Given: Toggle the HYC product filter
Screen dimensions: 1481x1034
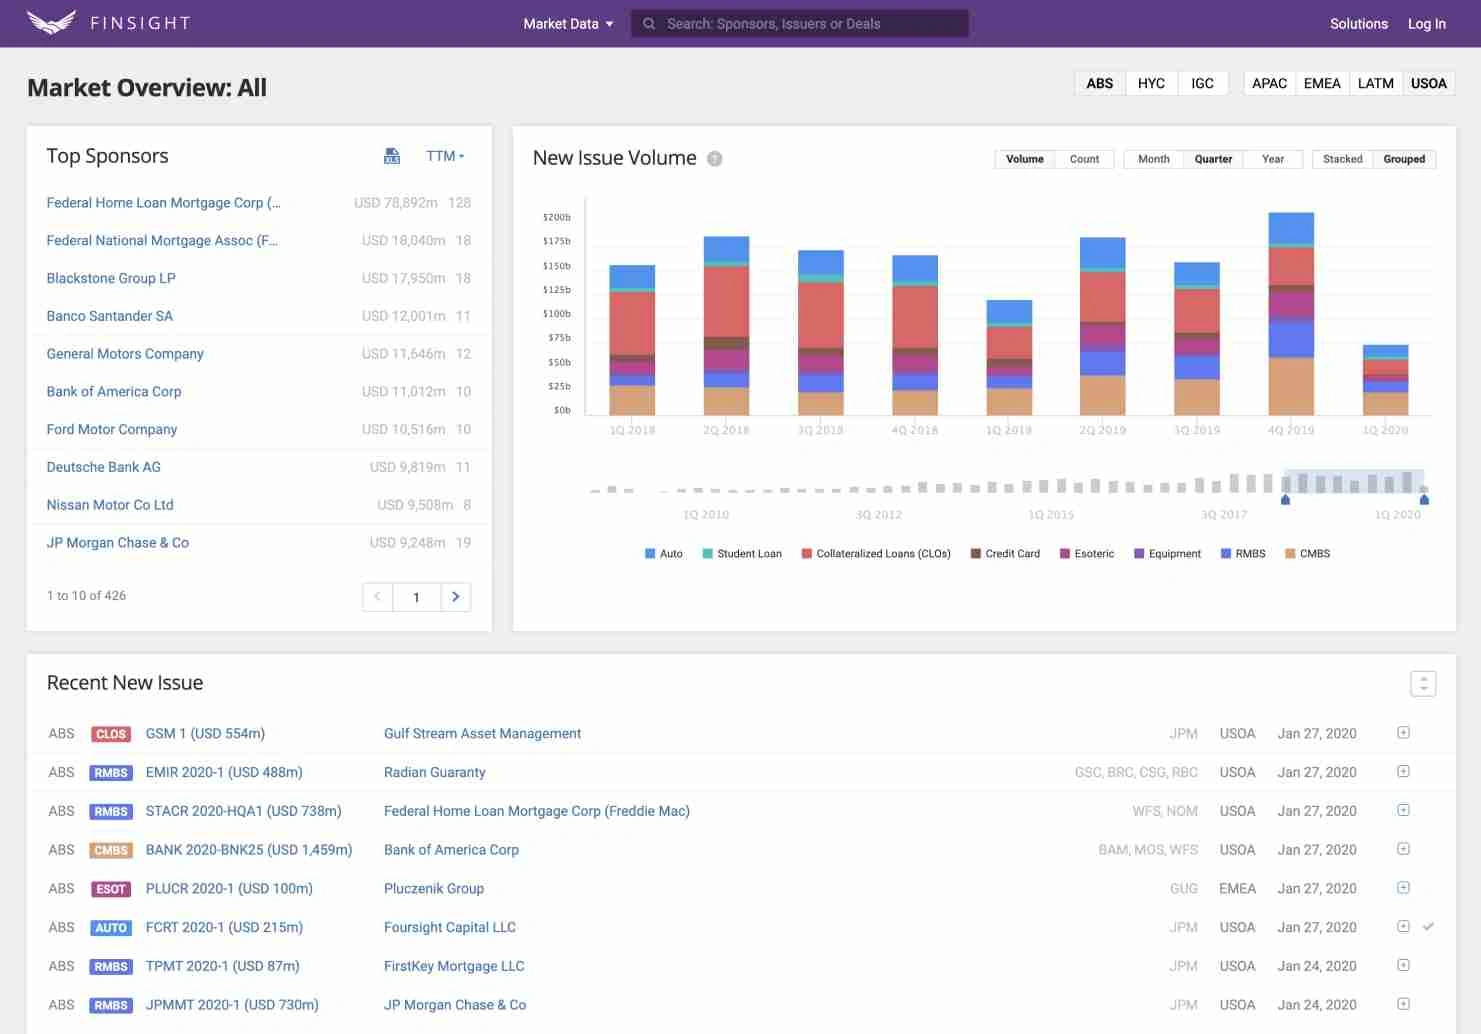Looking at the screenshot, I should coord(1151,83).
